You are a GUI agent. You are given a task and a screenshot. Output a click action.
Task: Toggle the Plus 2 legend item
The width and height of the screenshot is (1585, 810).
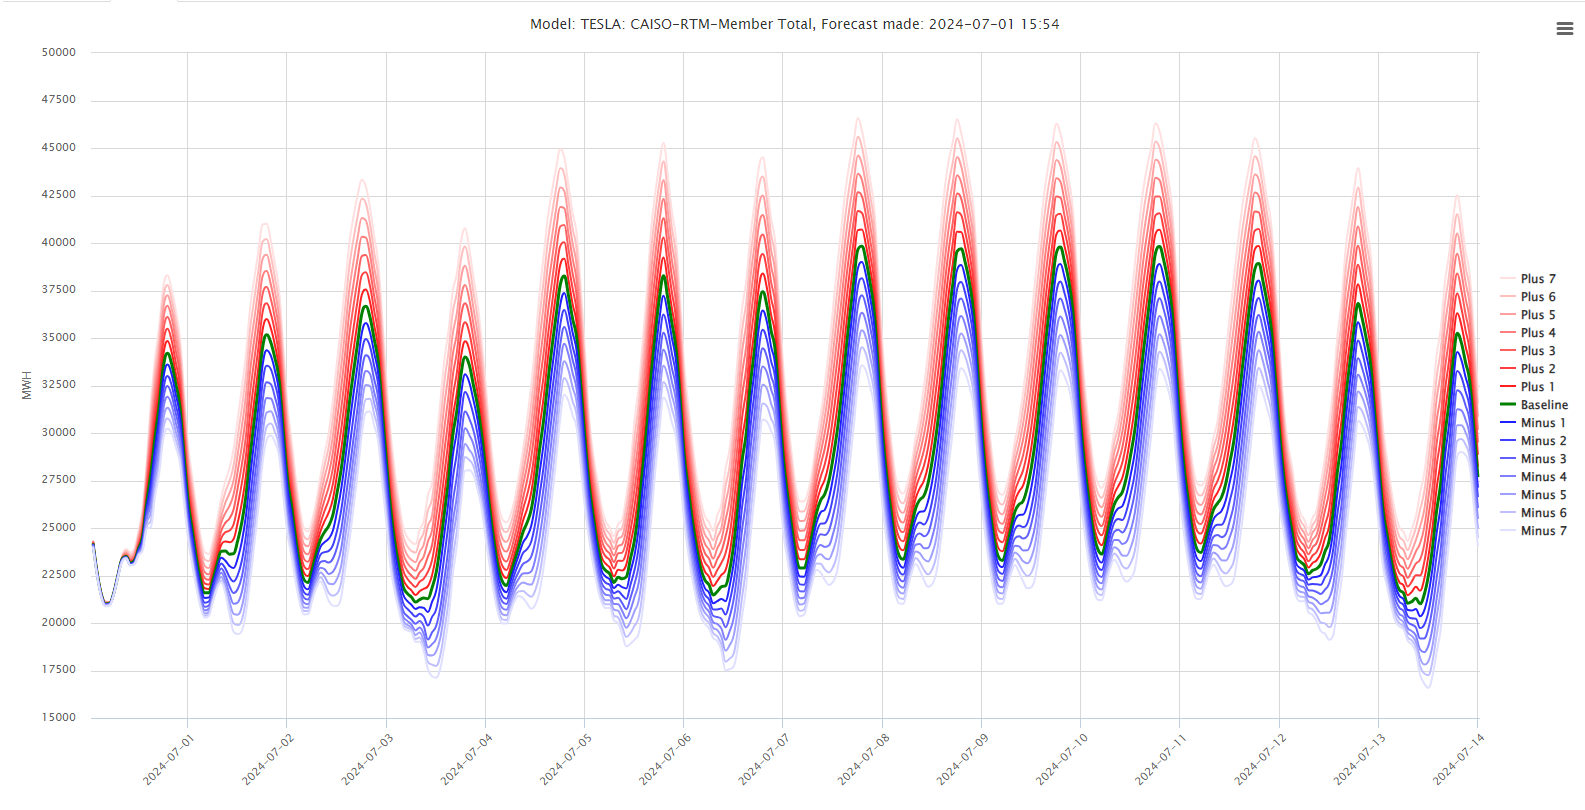pos(1528,369)
